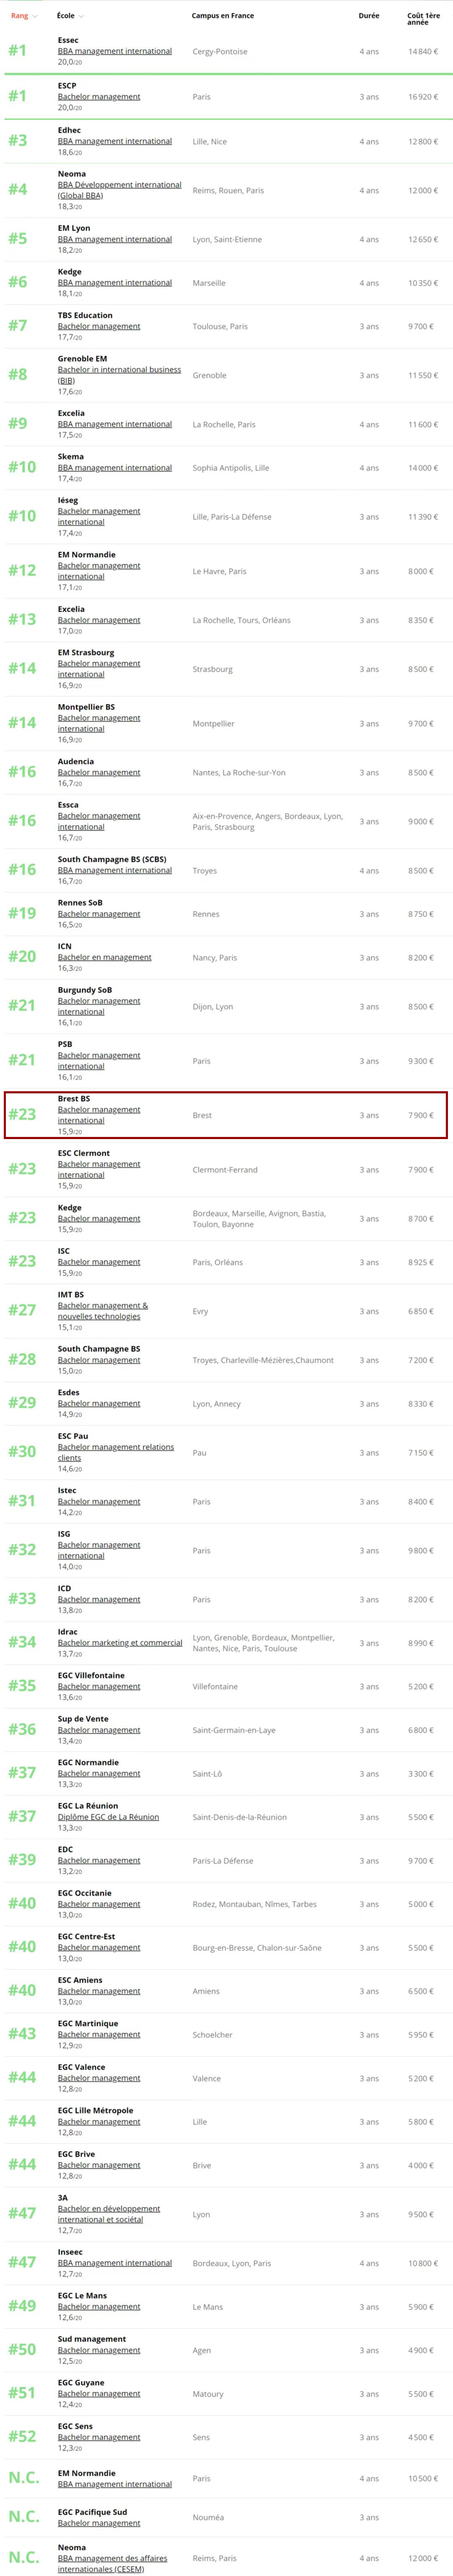Open ESCP Bachelor management link
453x2576 pixels.
[x=99, y=97]
